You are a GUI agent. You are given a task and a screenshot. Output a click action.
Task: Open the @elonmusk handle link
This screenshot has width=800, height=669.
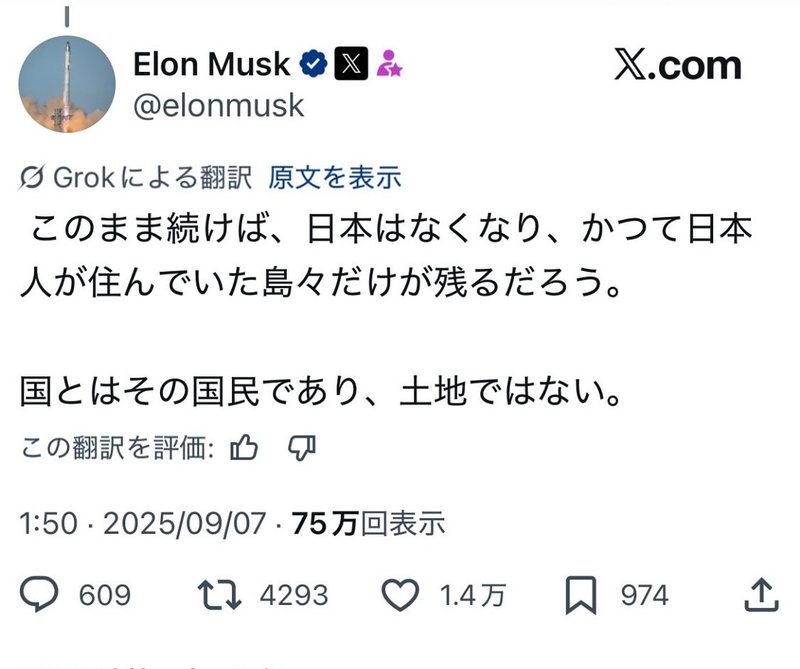point(218,105)
